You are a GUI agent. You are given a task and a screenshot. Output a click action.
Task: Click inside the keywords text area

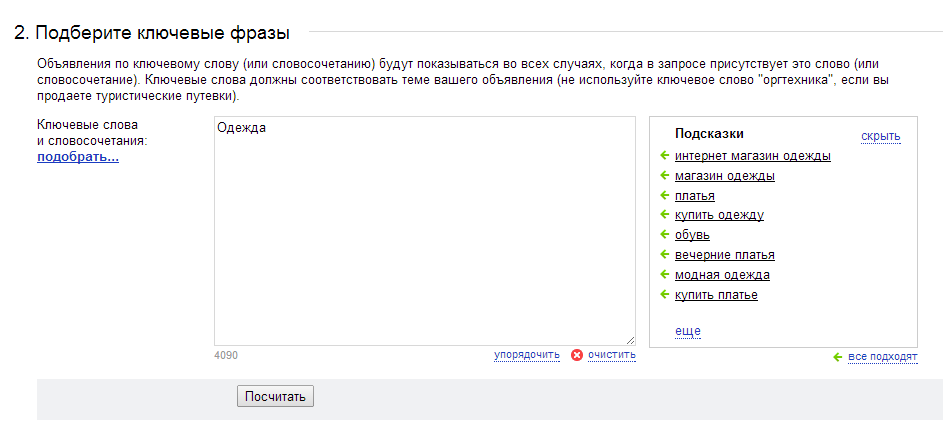[x=425, y=231]
